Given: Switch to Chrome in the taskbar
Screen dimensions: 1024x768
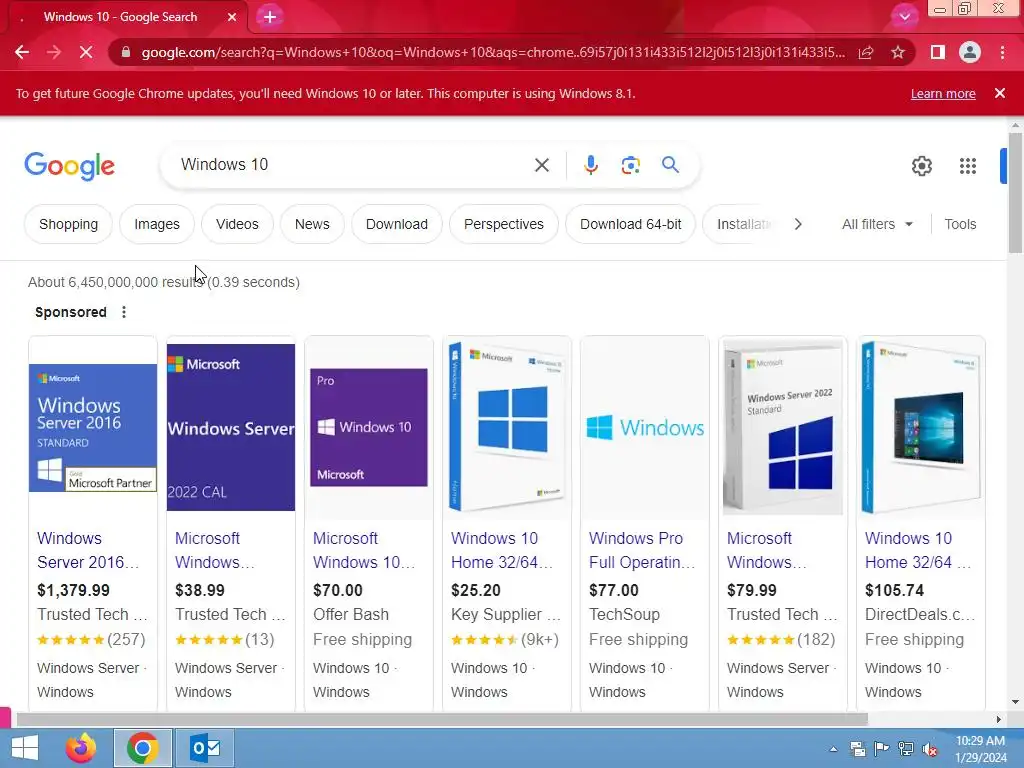Looking at the screenshot, I should tap(143, 748).
